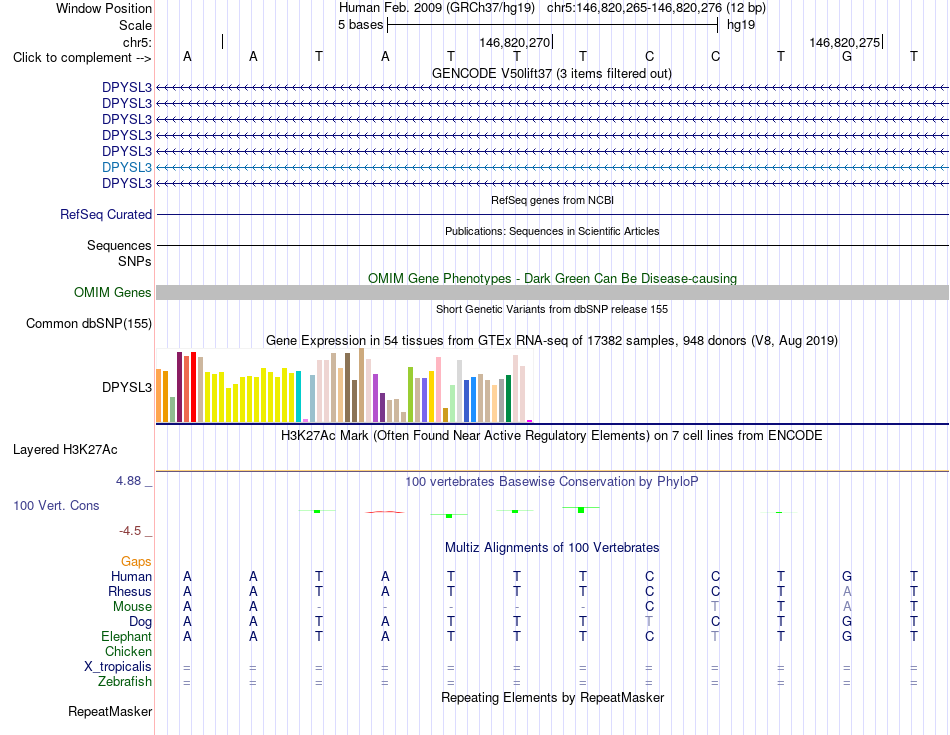Click the faded T base in the Dog row
The width and height of the screenshot is (950, 735).
649,622
